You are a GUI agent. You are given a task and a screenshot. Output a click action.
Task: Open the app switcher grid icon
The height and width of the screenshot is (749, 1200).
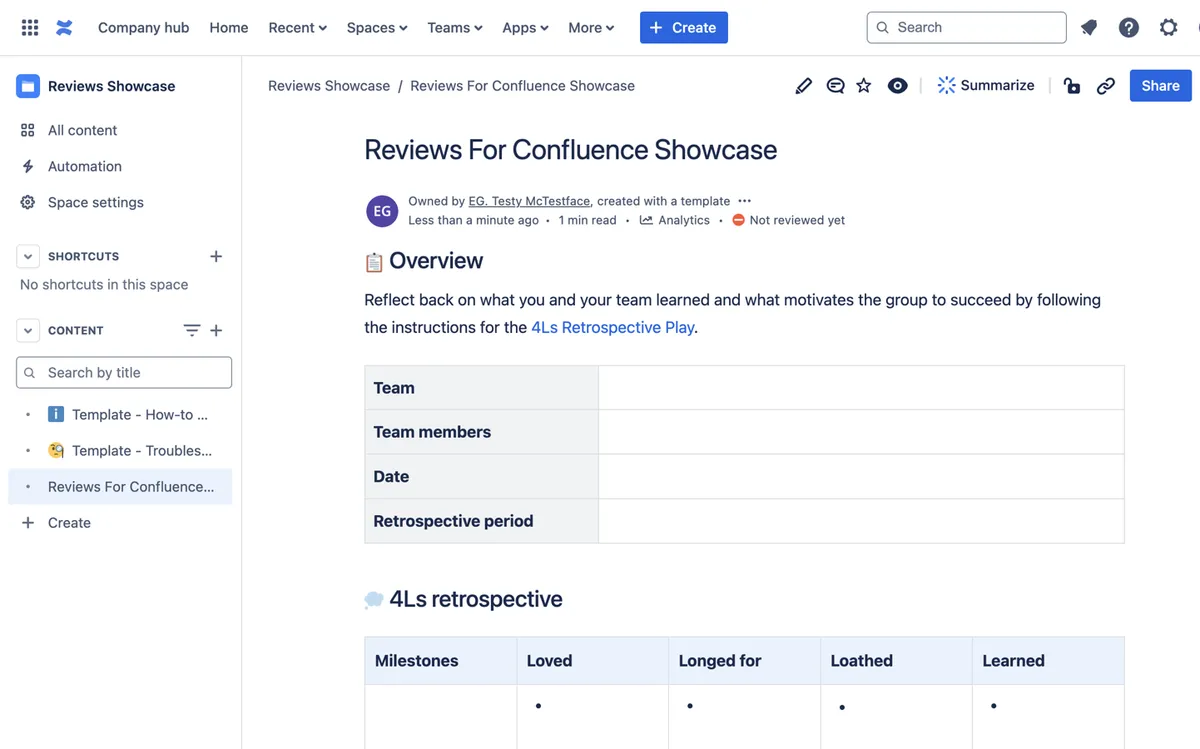[30, 28]
